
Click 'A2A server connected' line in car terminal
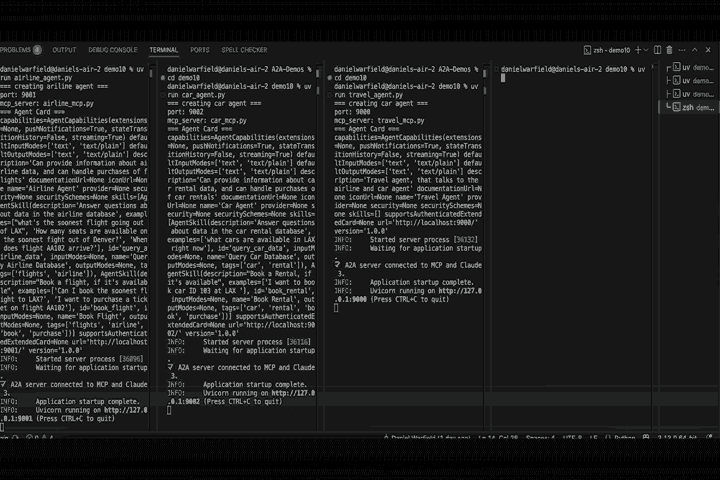241,367
